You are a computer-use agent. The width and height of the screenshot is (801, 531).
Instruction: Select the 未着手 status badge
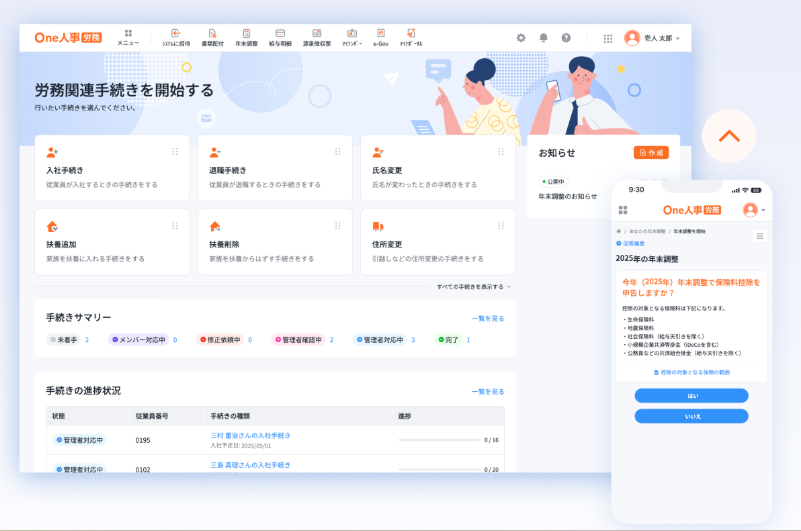coord(64,340)
